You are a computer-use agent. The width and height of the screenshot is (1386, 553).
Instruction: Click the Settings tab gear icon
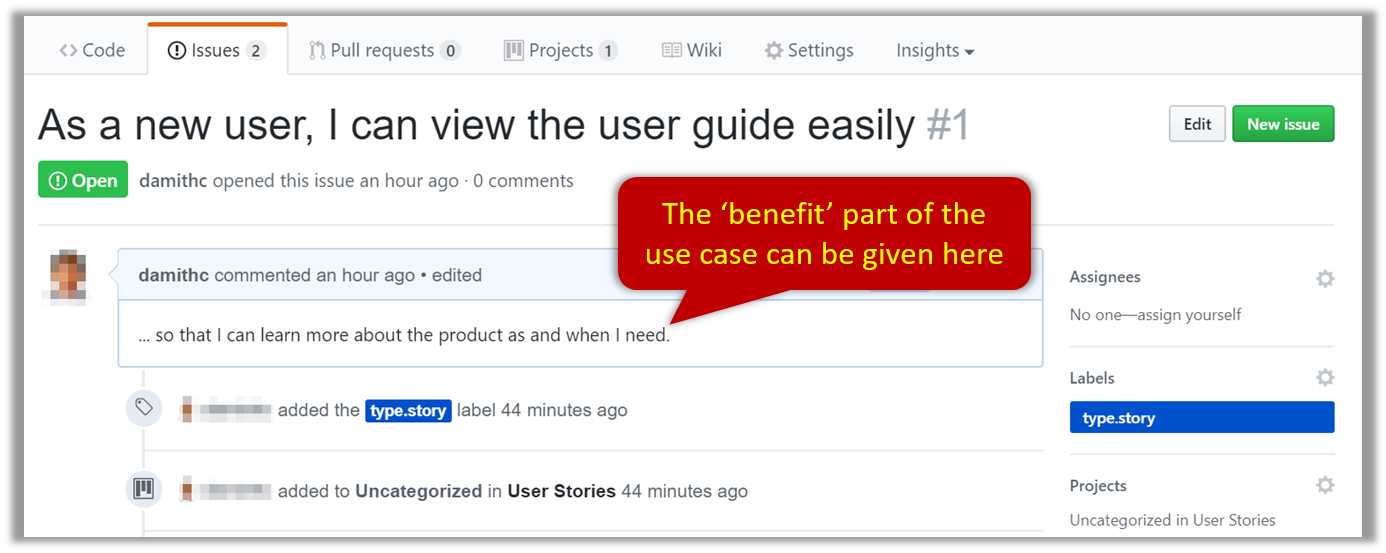(773, 51)
